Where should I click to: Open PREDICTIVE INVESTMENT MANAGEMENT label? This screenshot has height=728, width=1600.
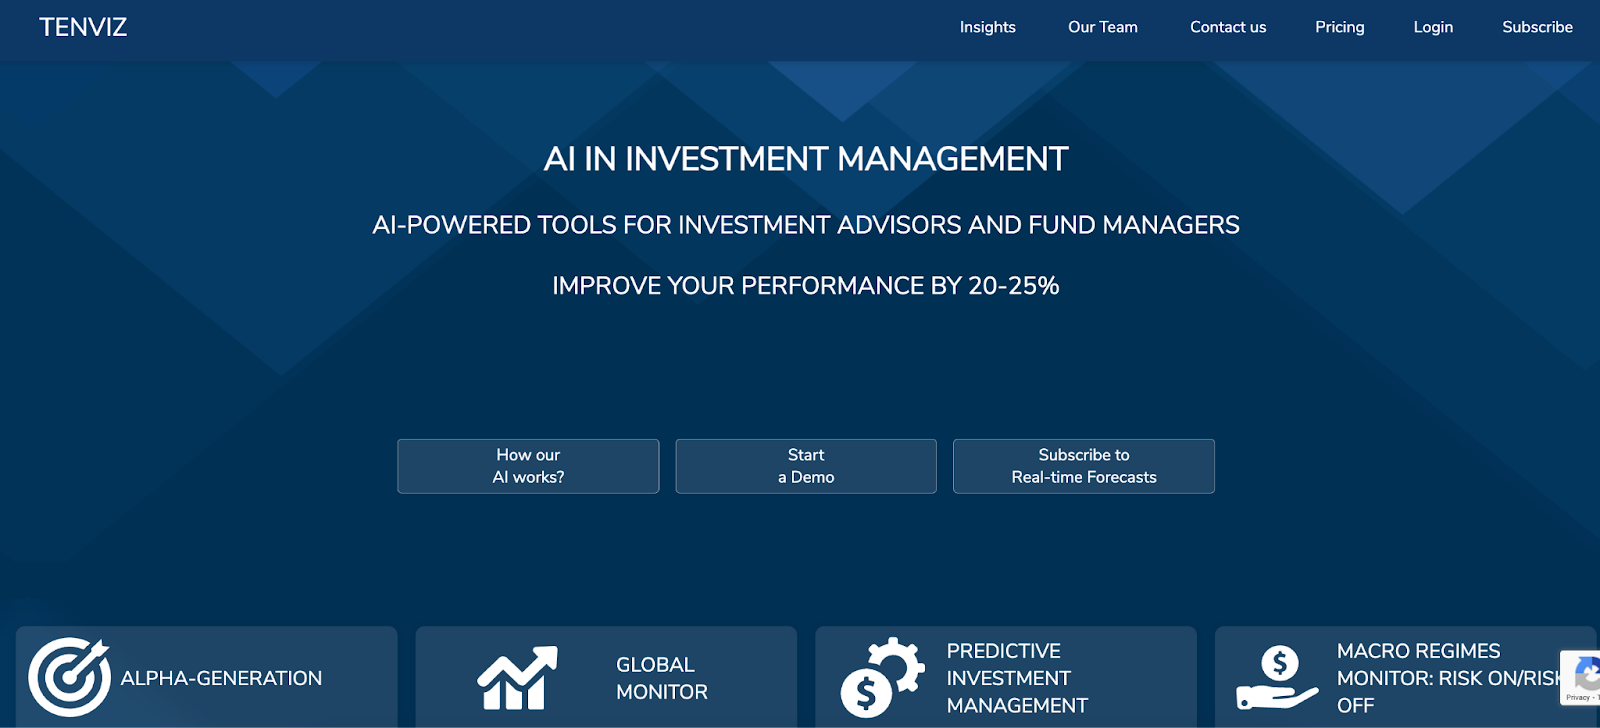click(x=1017, y=678)
